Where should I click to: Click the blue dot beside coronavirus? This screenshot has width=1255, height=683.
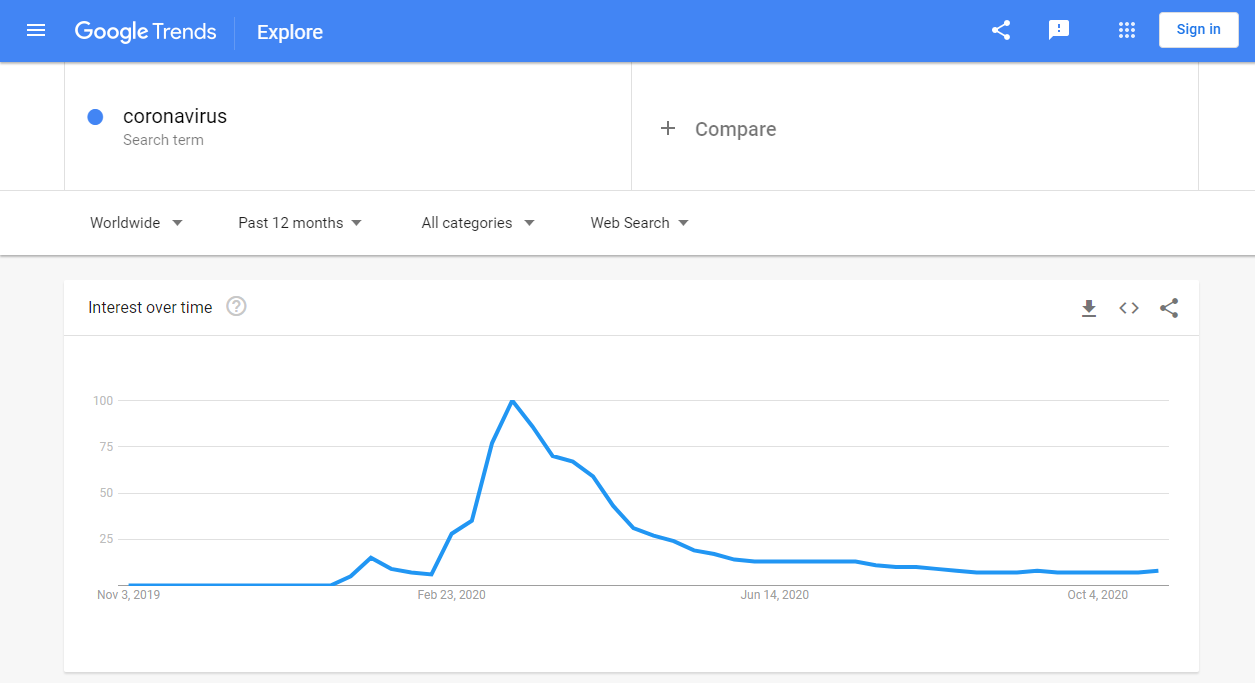click(95, 117)
